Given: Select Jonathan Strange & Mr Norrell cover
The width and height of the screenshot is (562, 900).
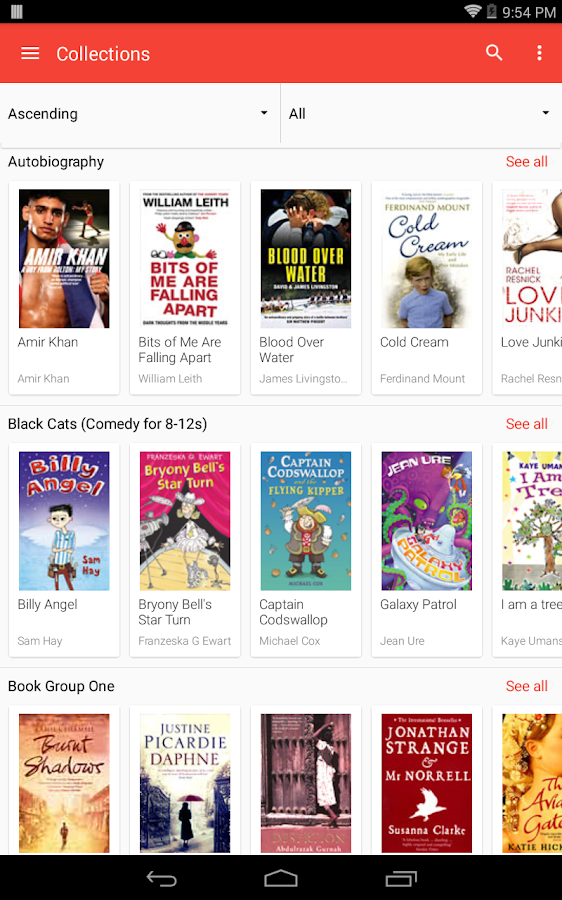Looking at the screenshot, I should click(427, 783).
